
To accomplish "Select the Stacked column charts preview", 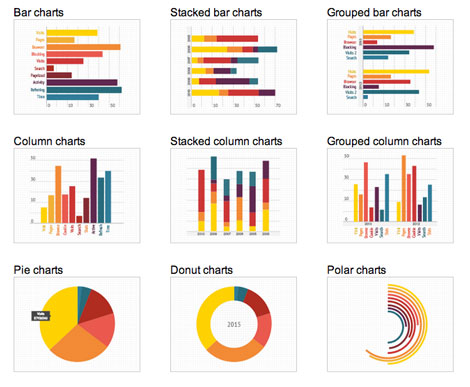I will pos(234,196).
